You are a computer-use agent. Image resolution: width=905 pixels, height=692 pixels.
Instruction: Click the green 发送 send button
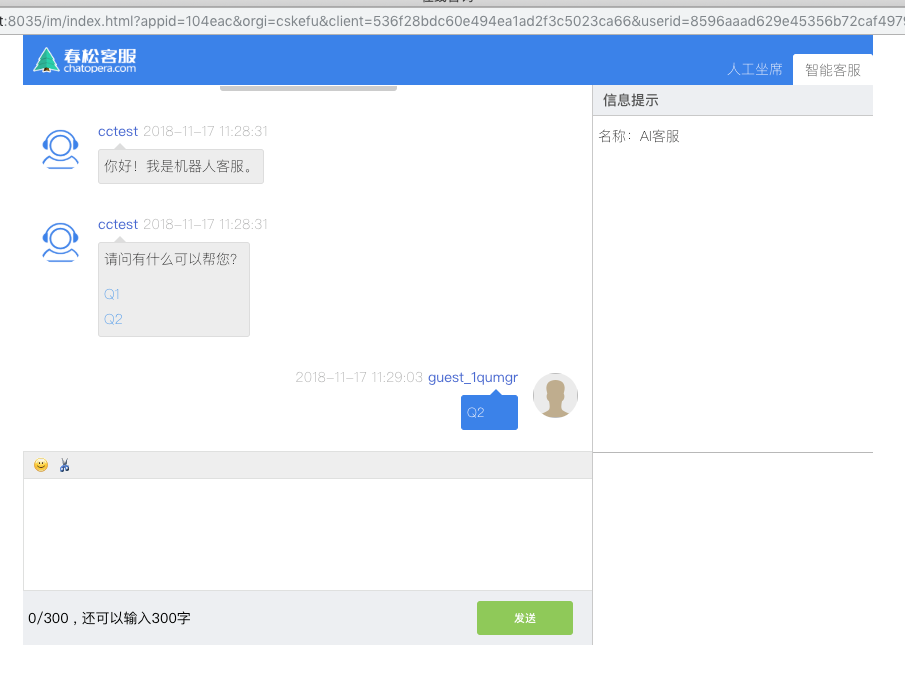[525, 618]
